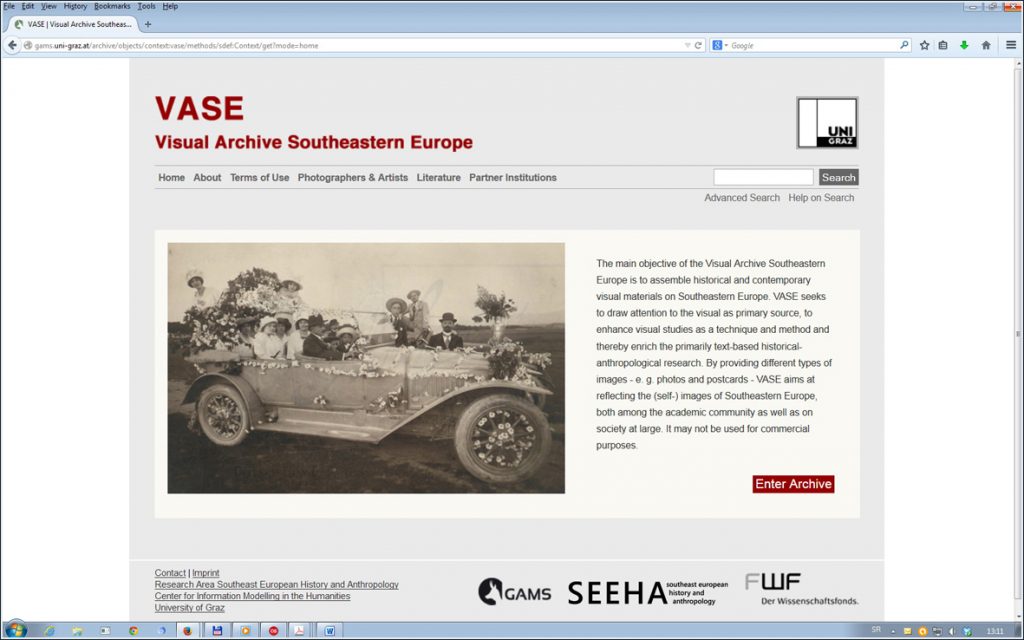Open the Advanced Search link

(741, 198)
